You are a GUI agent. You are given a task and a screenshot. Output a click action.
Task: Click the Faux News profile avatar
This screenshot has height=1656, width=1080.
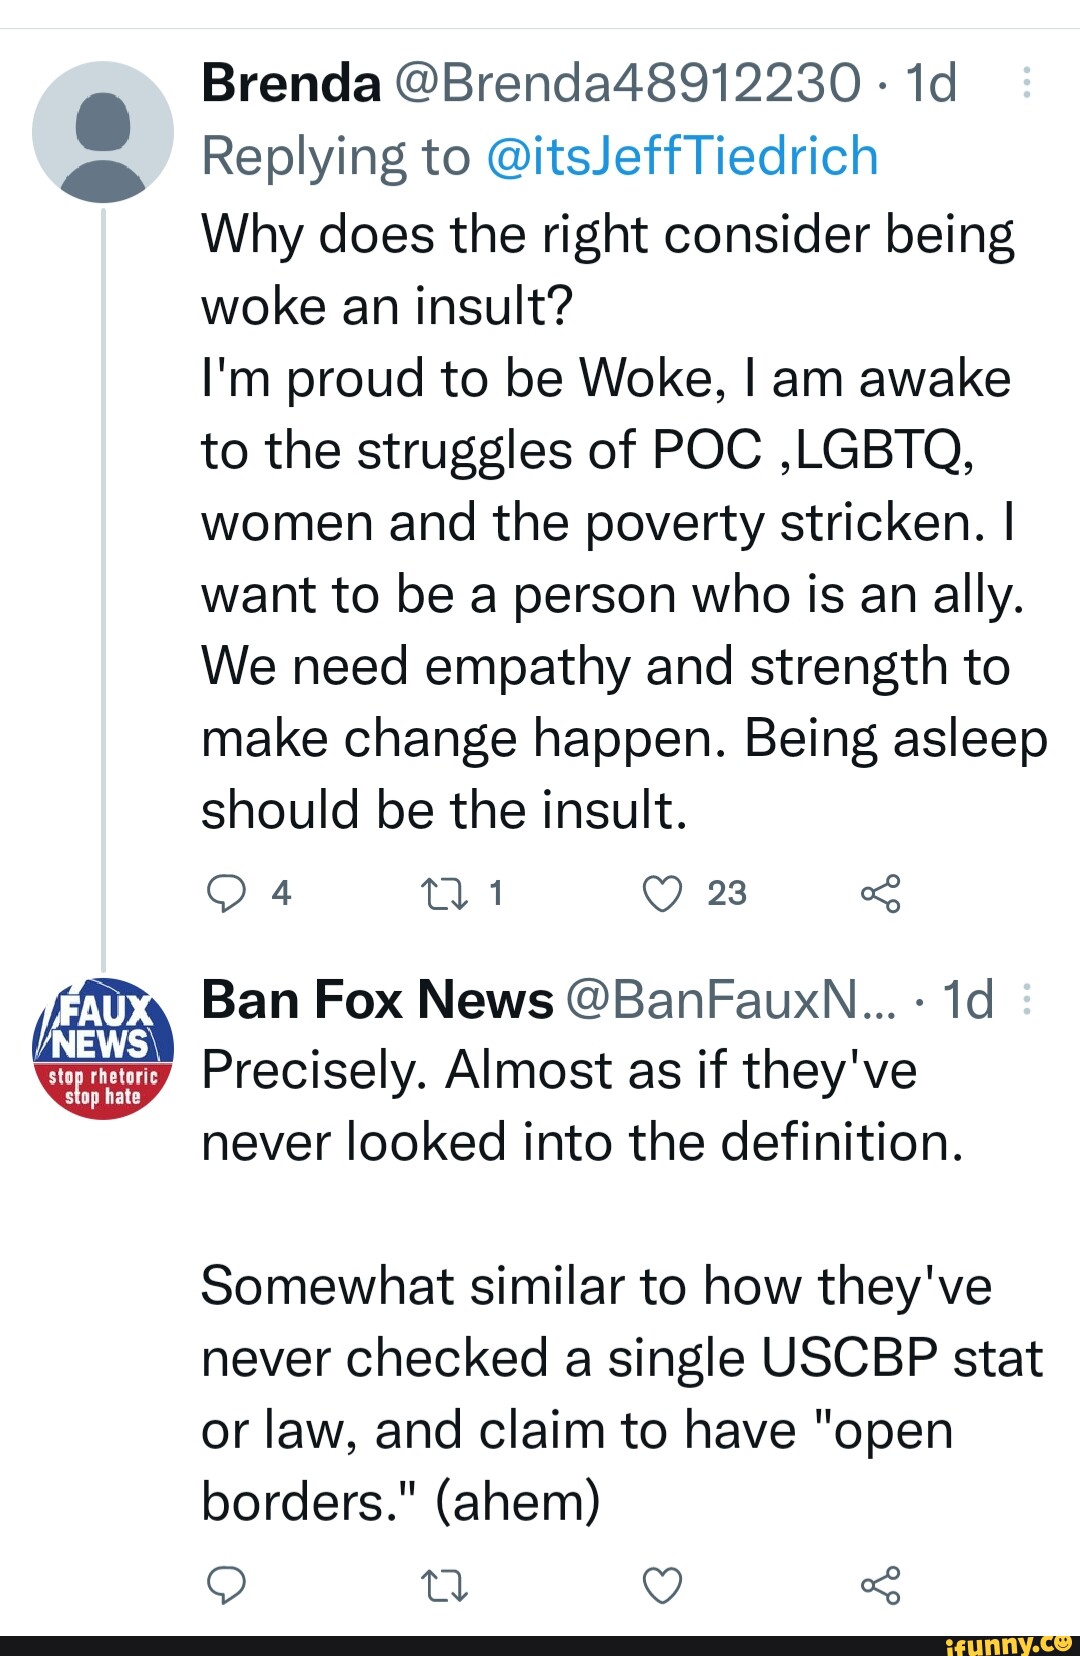[x=103, y=1048]
